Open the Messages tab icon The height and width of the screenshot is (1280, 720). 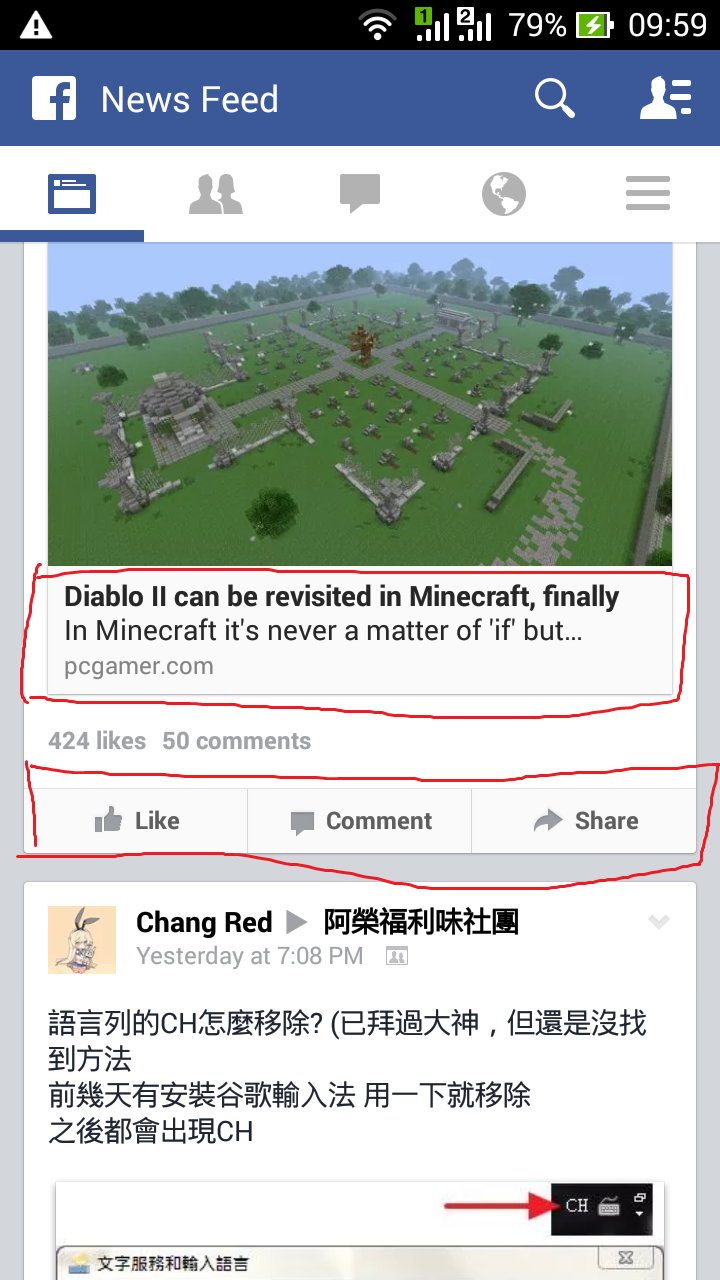tap(360, 194)
